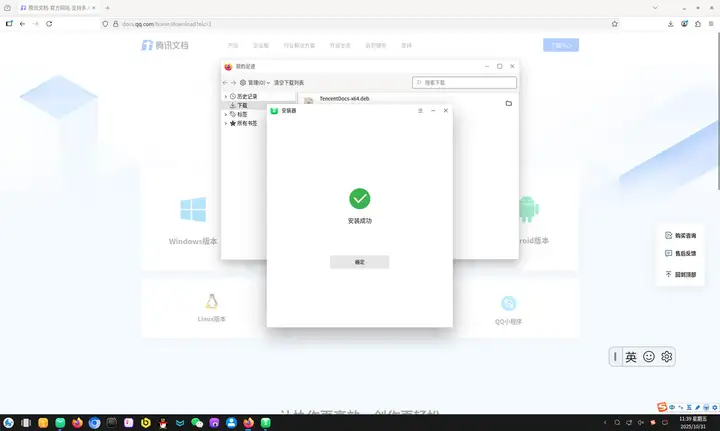Open the browser application menu
The image size is (720, 431).
click(x=711, y=24)
